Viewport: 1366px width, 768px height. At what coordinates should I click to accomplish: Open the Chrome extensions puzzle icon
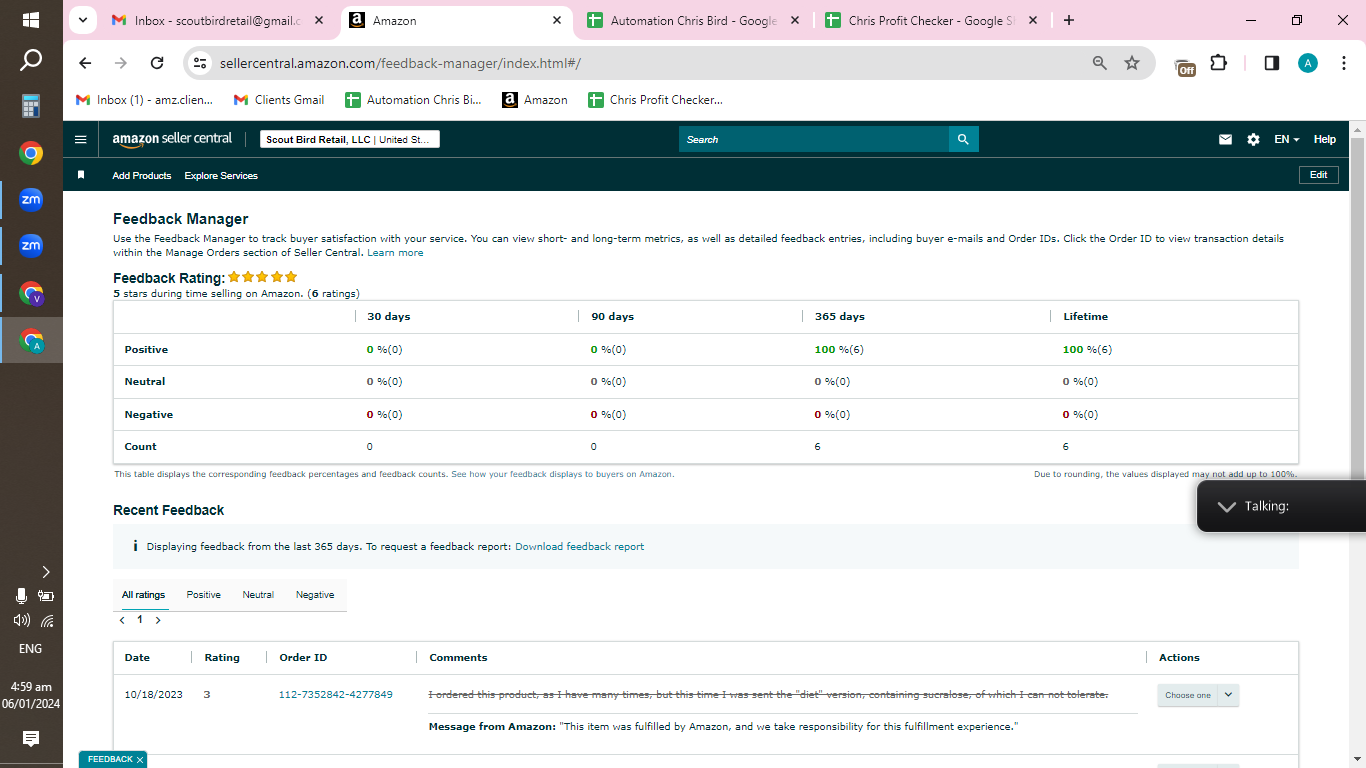pyautogui.click(x=1218, y=63)
